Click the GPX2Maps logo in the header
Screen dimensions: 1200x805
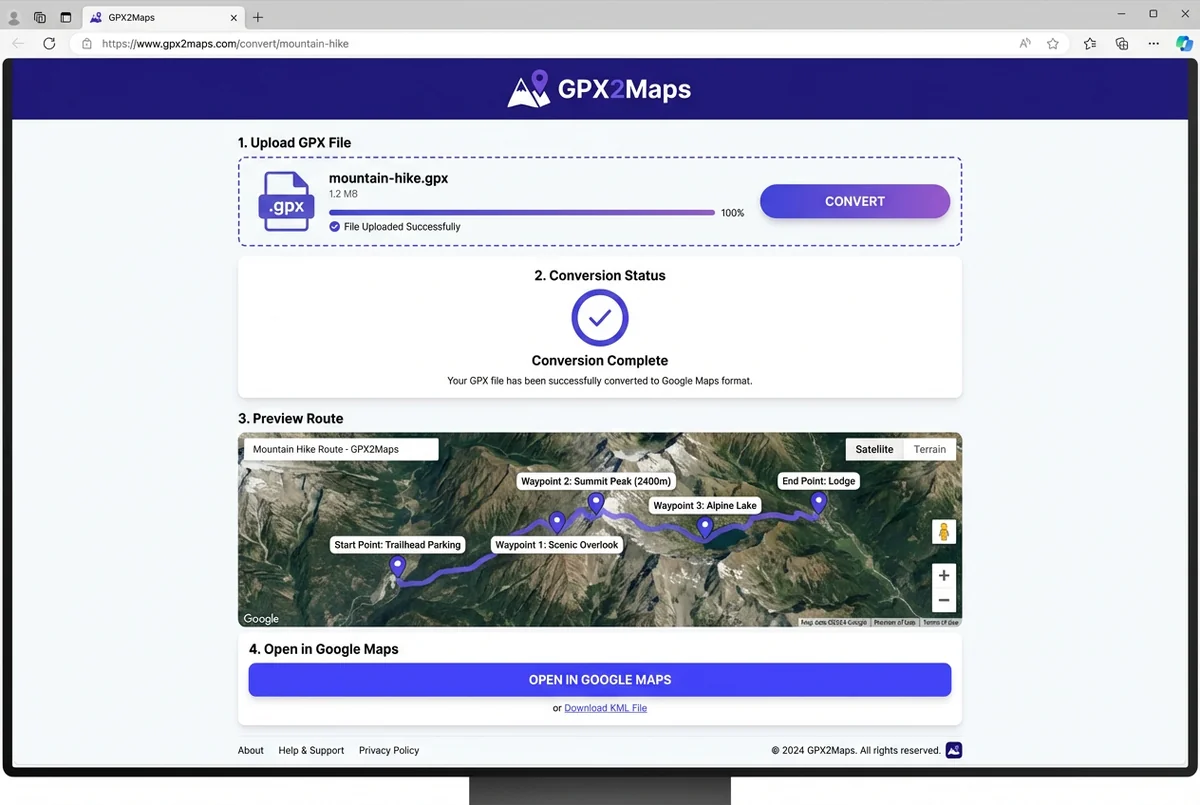(x=598, y=89)
